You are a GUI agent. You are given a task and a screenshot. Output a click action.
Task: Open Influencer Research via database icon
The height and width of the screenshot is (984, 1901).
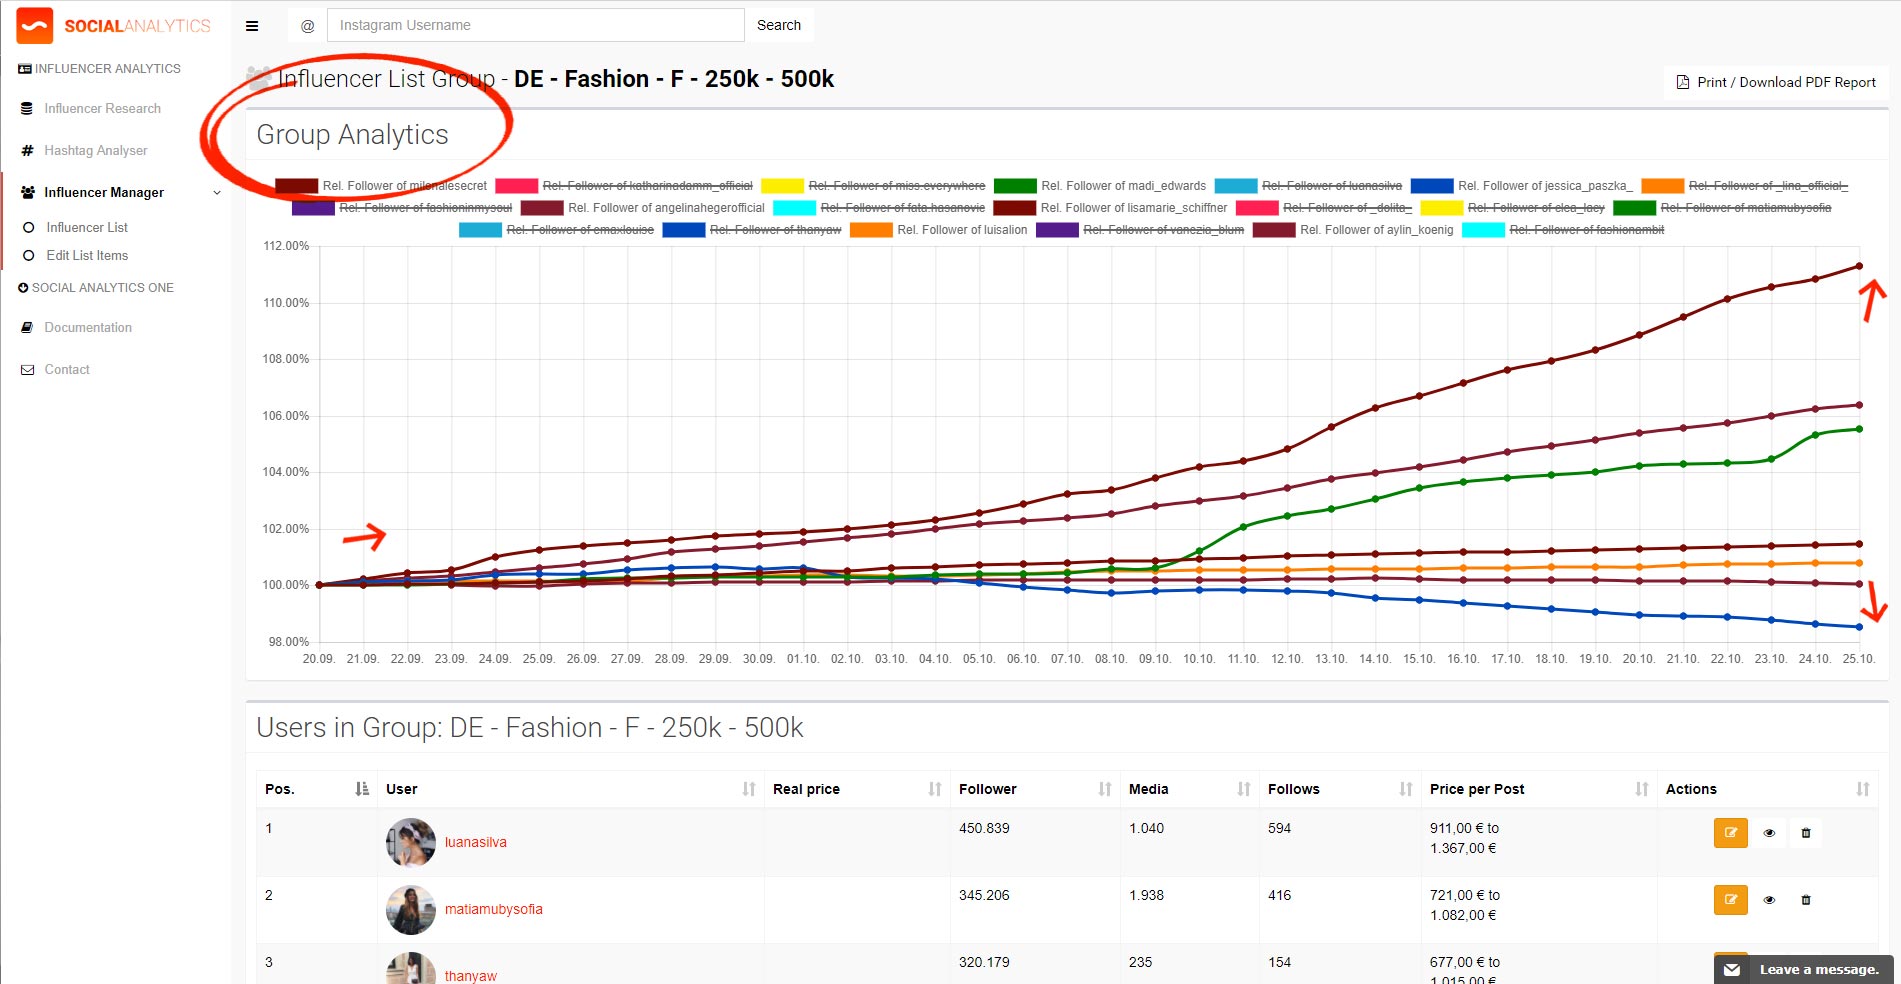(x=26, y=108)
